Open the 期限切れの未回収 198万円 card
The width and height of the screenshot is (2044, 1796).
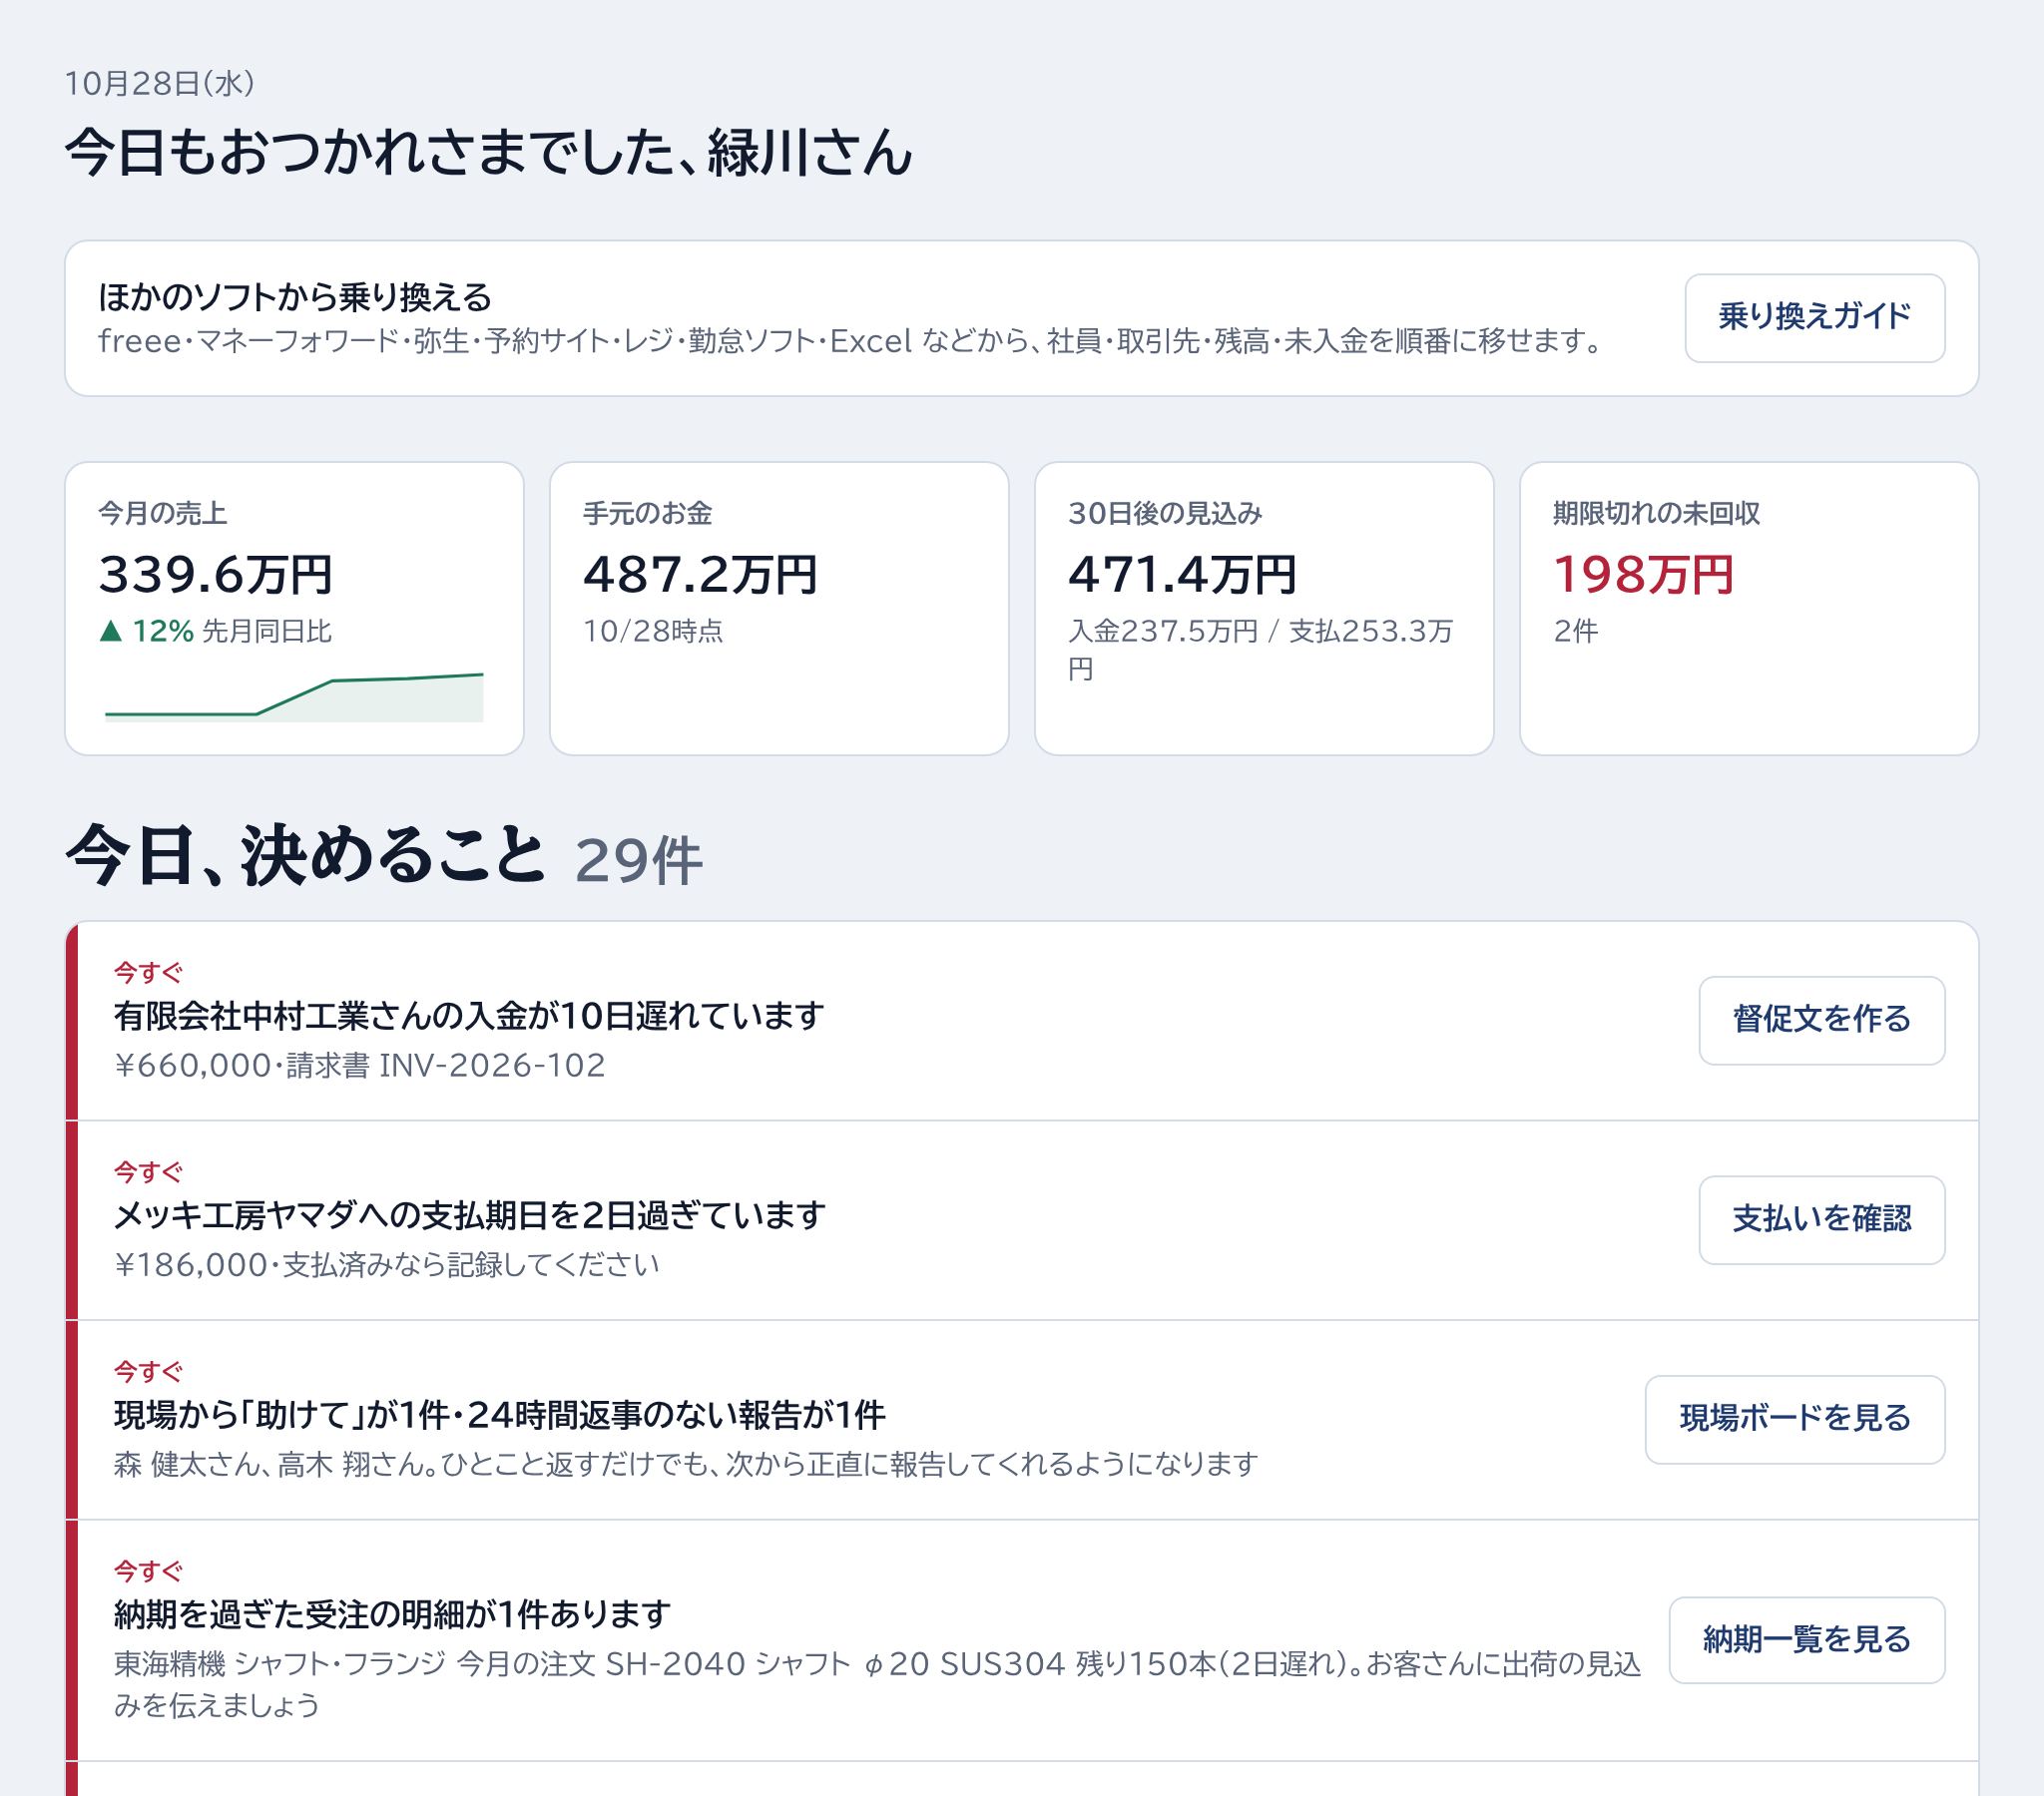tap(1749, 608)
